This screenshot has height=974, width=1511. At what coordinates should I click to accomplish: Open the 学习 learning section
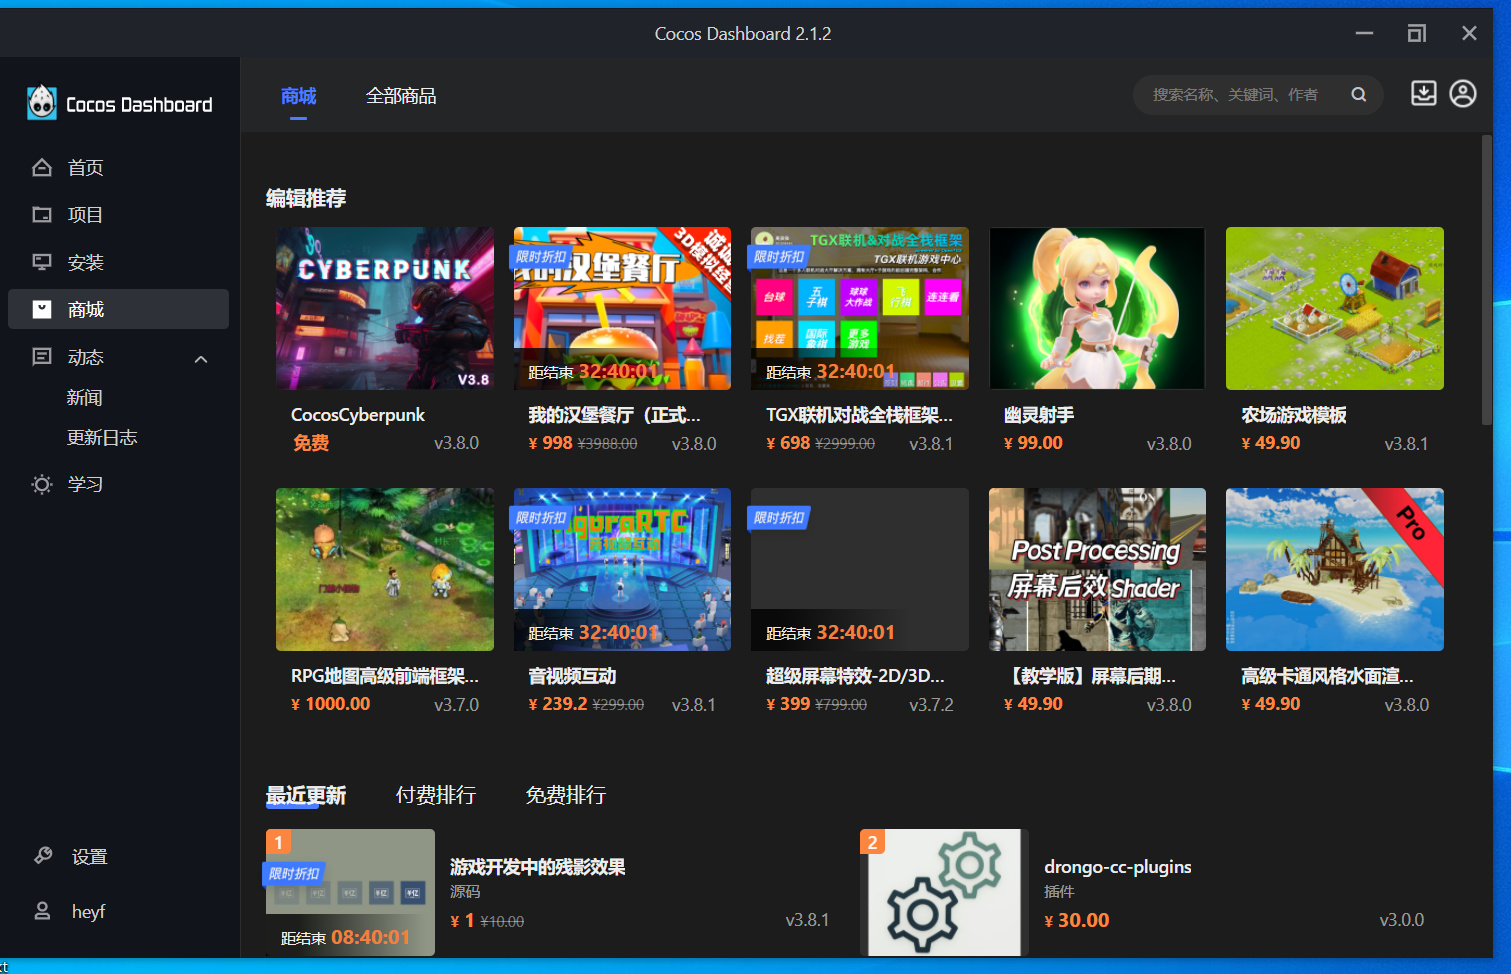click(x=84, y=483)
